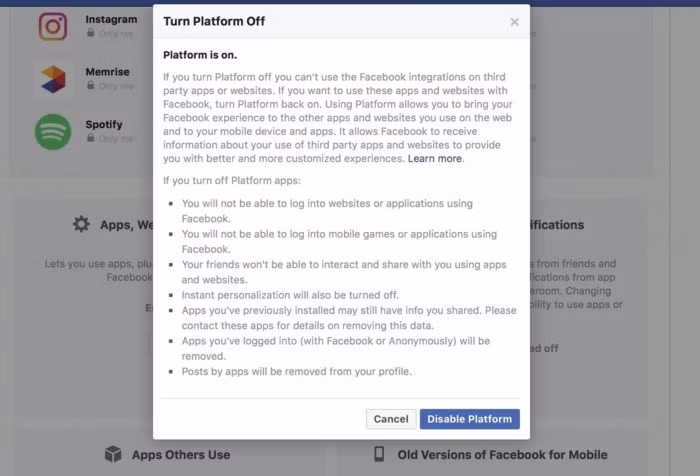
Task: Click the phone icon beside Old Versions heading
Action: [379, 454]
